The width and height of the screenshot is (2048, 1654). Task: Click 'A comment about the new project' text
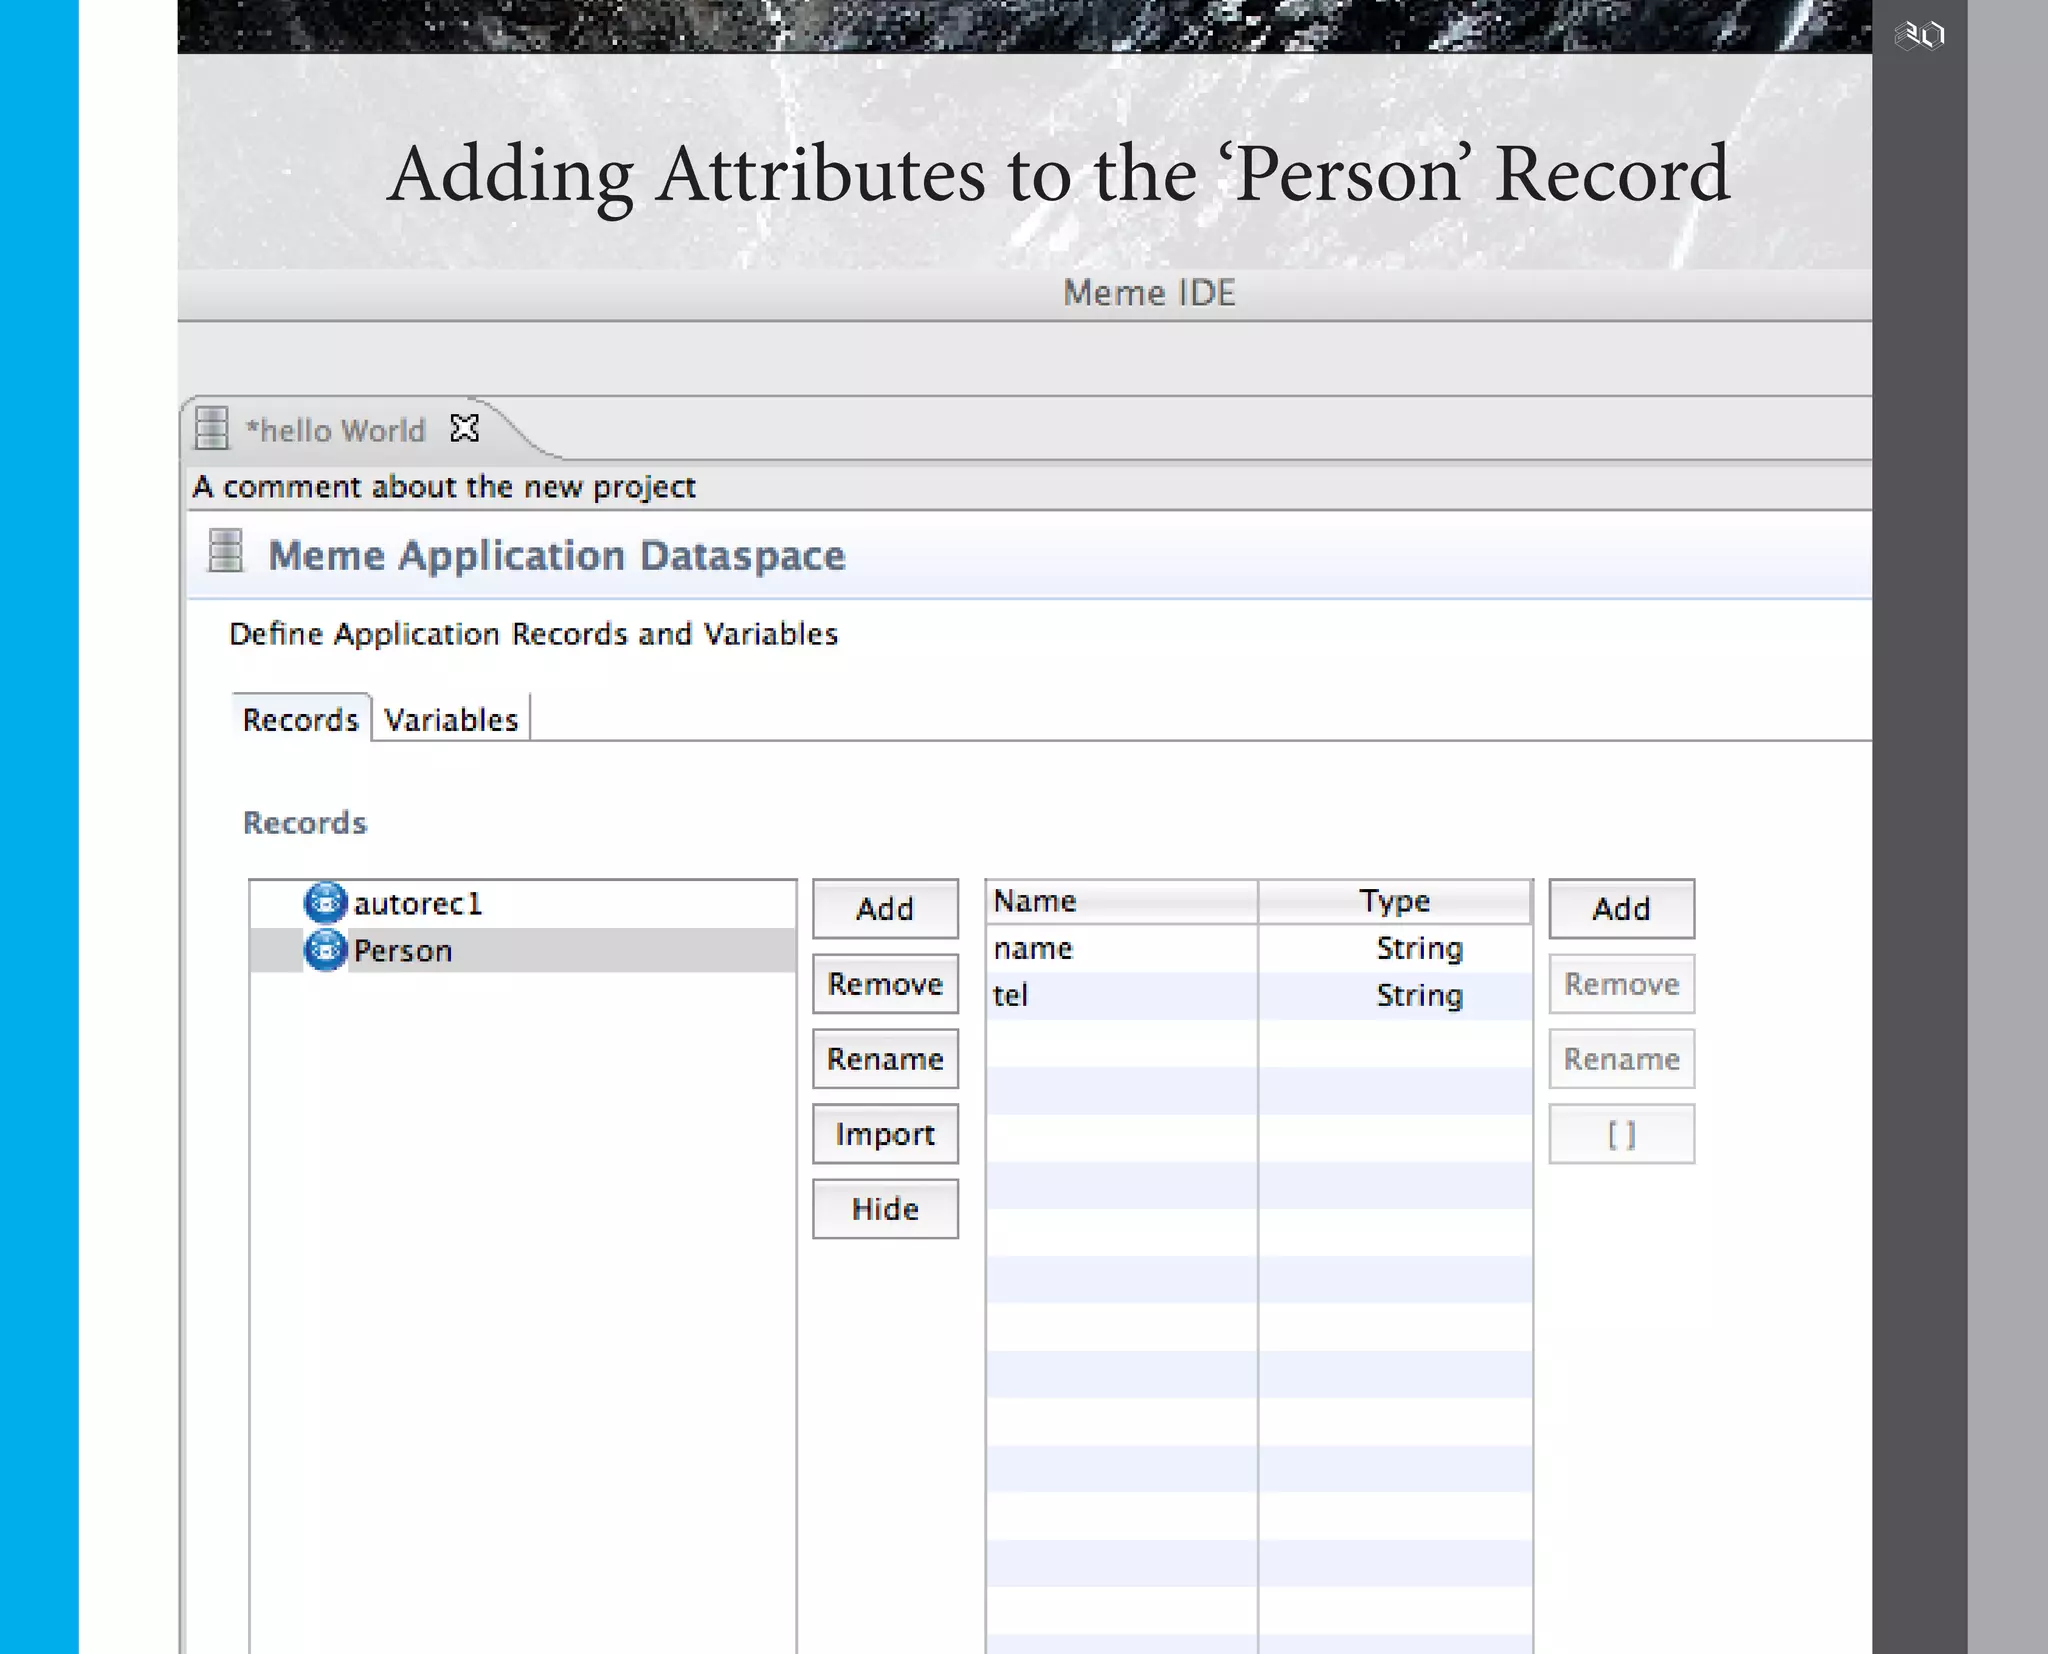444,487
